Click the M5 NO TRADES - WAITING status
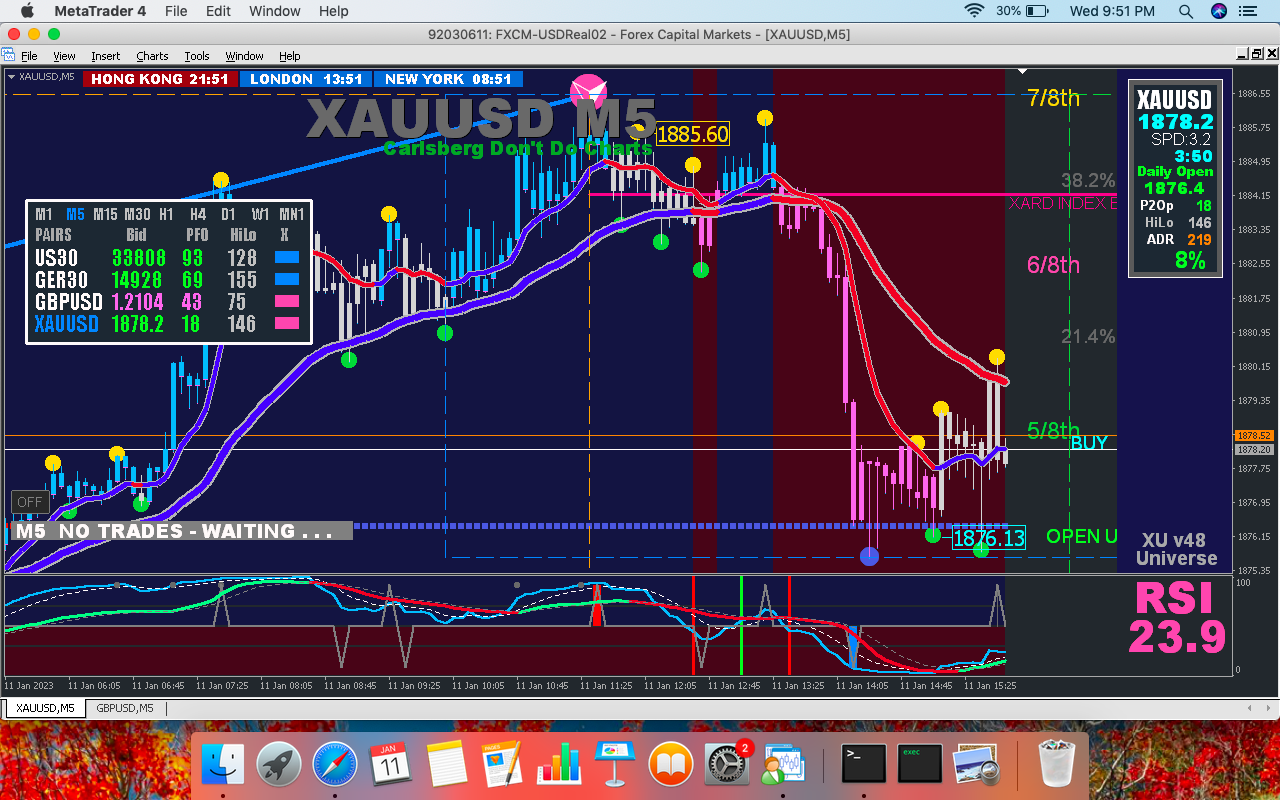Screen dimensions: 1280x800 click(180, 531)
